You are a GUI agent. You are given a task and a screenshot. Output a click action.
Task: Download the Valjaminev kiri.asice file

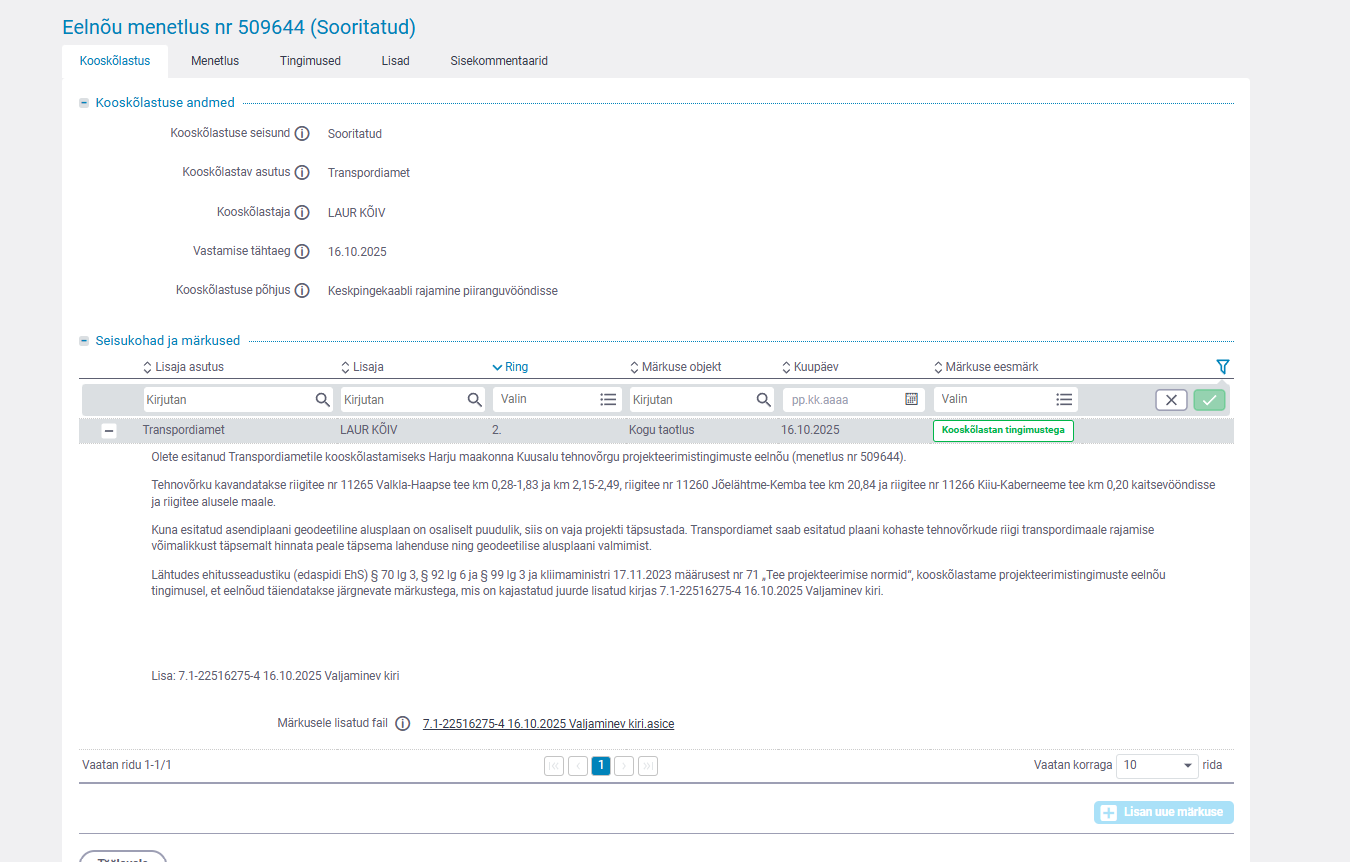548,724
